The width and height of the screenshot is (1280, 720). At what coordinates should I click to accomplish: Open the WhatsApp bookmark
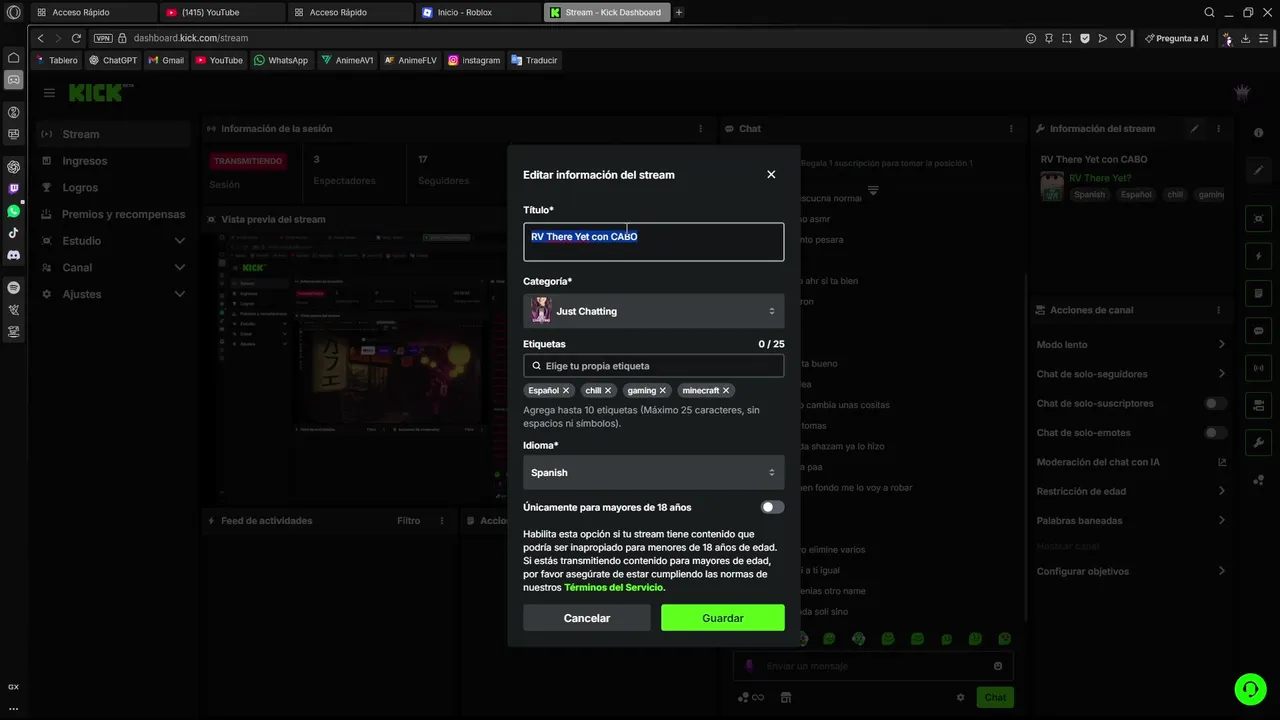pos(281,60)
